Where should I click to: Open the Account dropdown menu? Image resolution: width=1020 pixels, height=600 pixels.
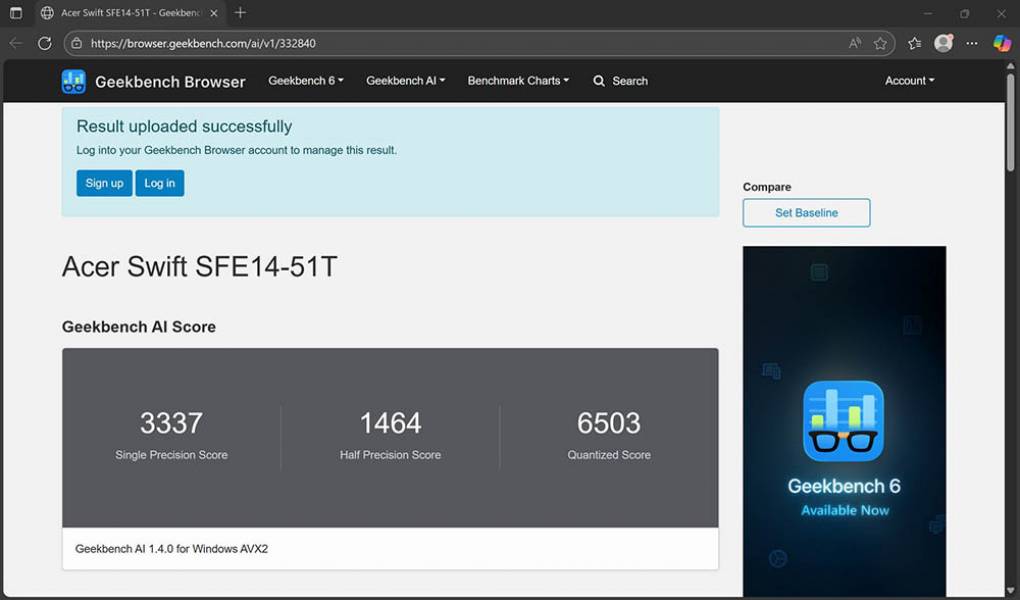click(909, 81)
